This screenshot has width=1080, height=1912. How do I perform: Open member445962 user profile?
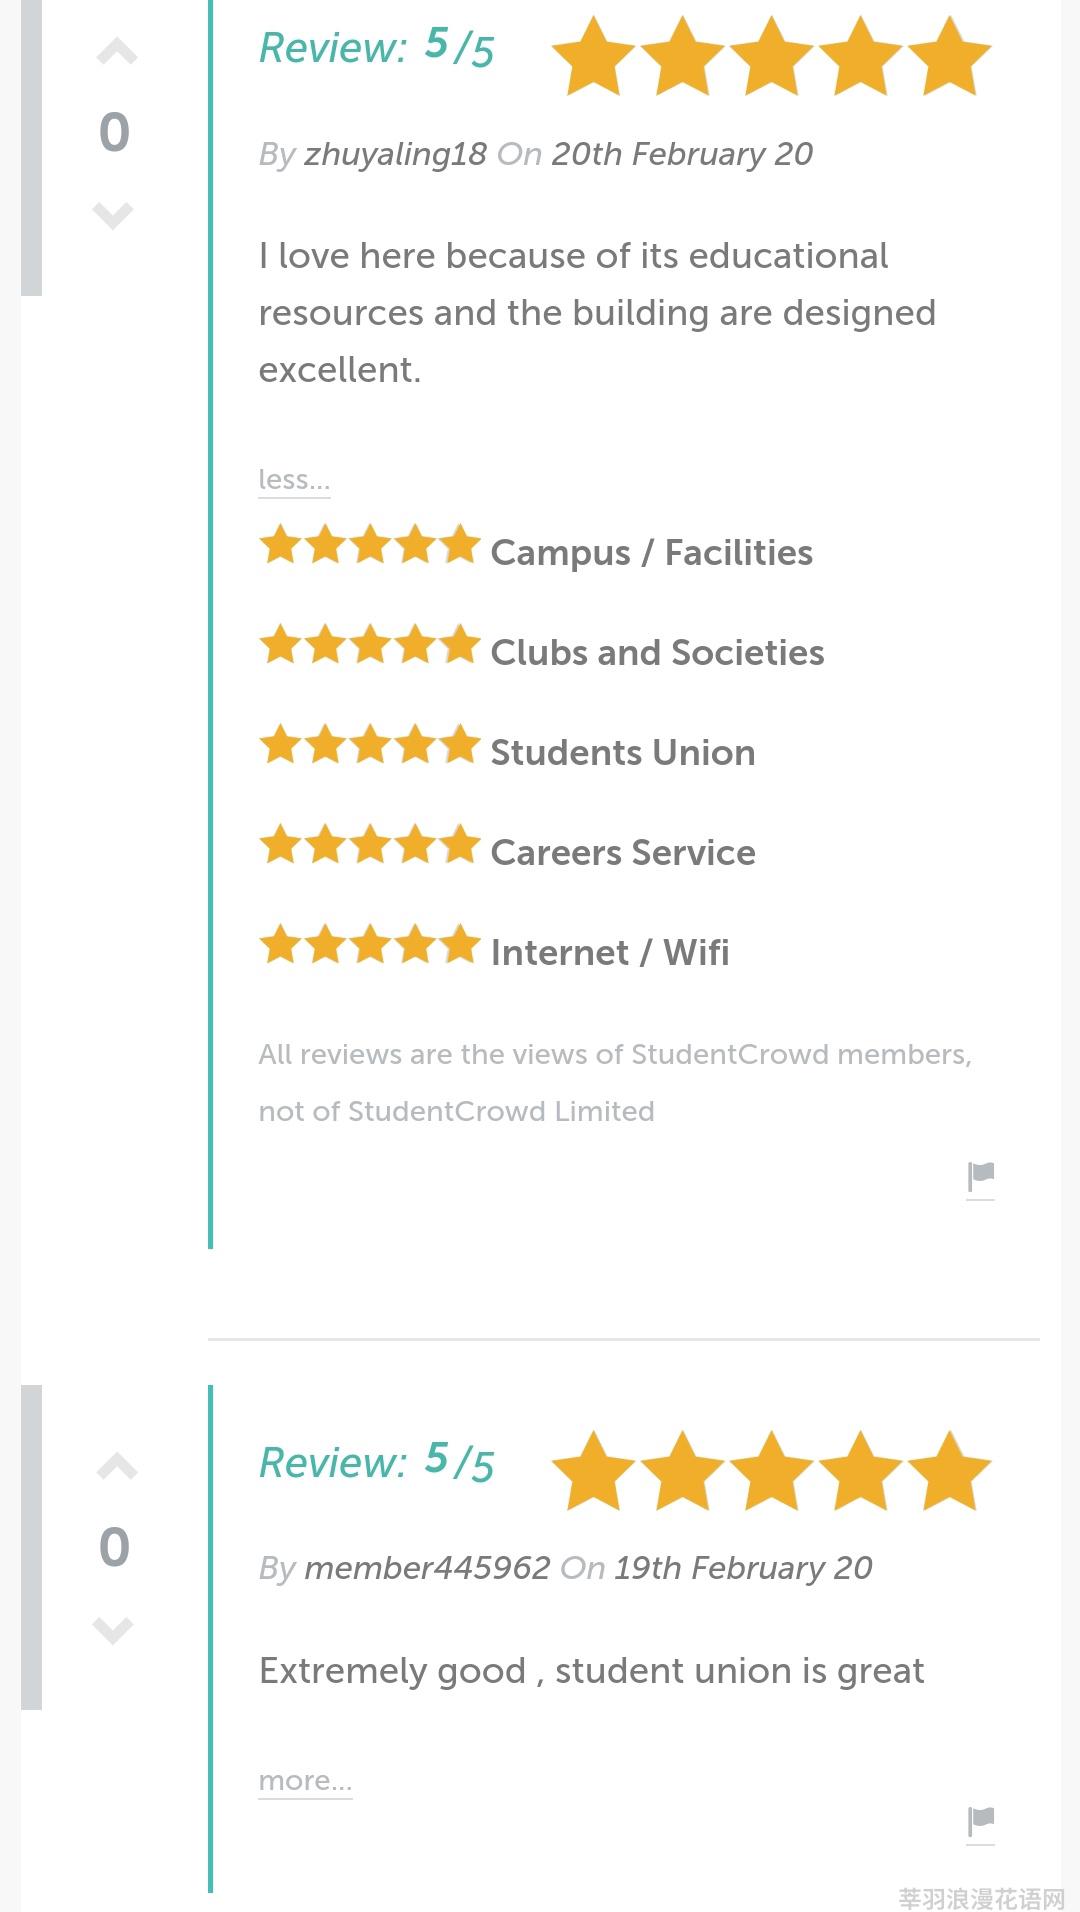427,1568
